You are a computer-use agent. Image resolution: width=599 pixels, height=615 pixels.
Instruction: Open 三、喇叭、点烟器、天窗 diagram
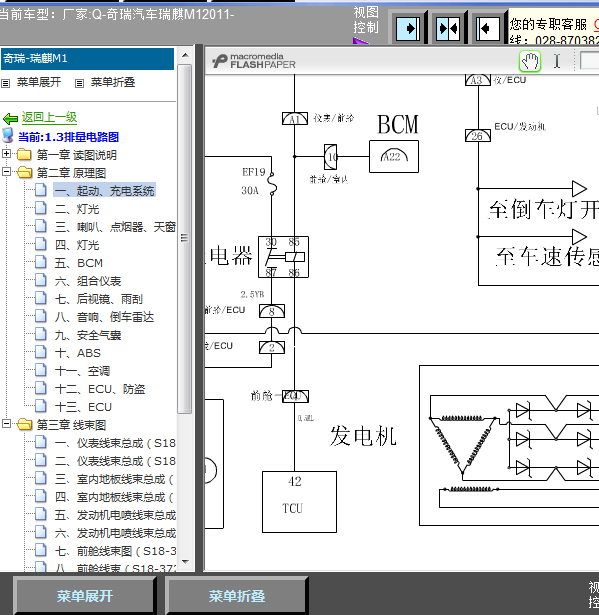(115, 227)
